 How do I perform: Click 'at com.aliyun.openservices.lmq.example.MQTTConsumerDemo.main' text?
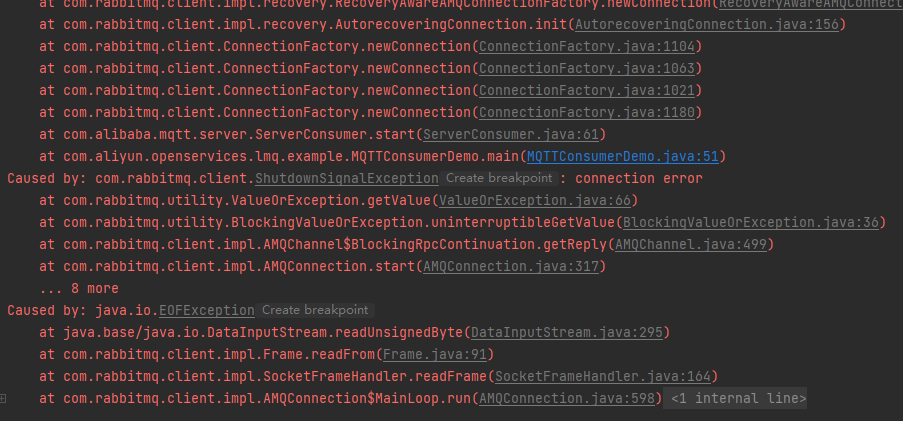(x=279, y=157)
